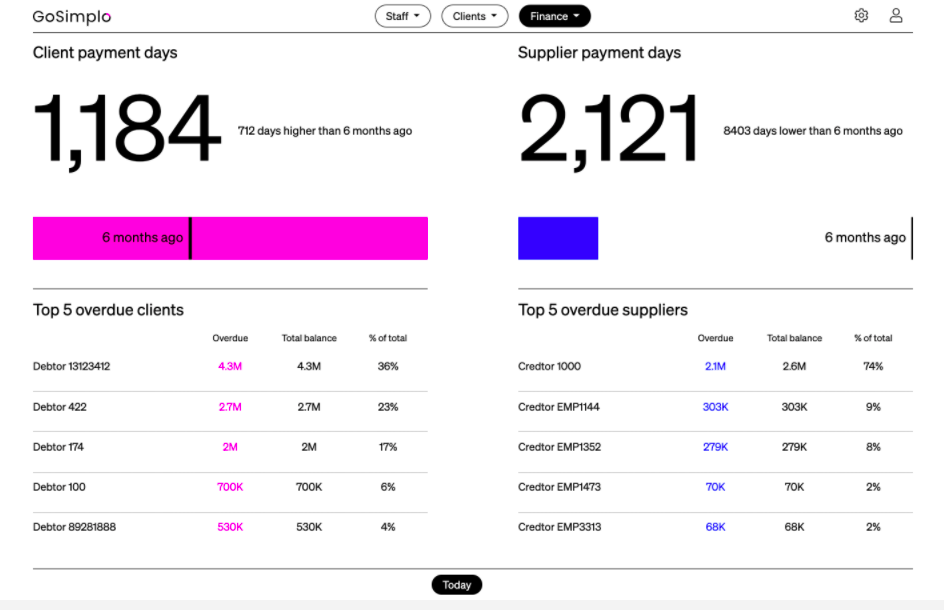This screenshot has height=610, width=944.
Task: Open Credtor EMP1352 row
Action: click(715, 447)
